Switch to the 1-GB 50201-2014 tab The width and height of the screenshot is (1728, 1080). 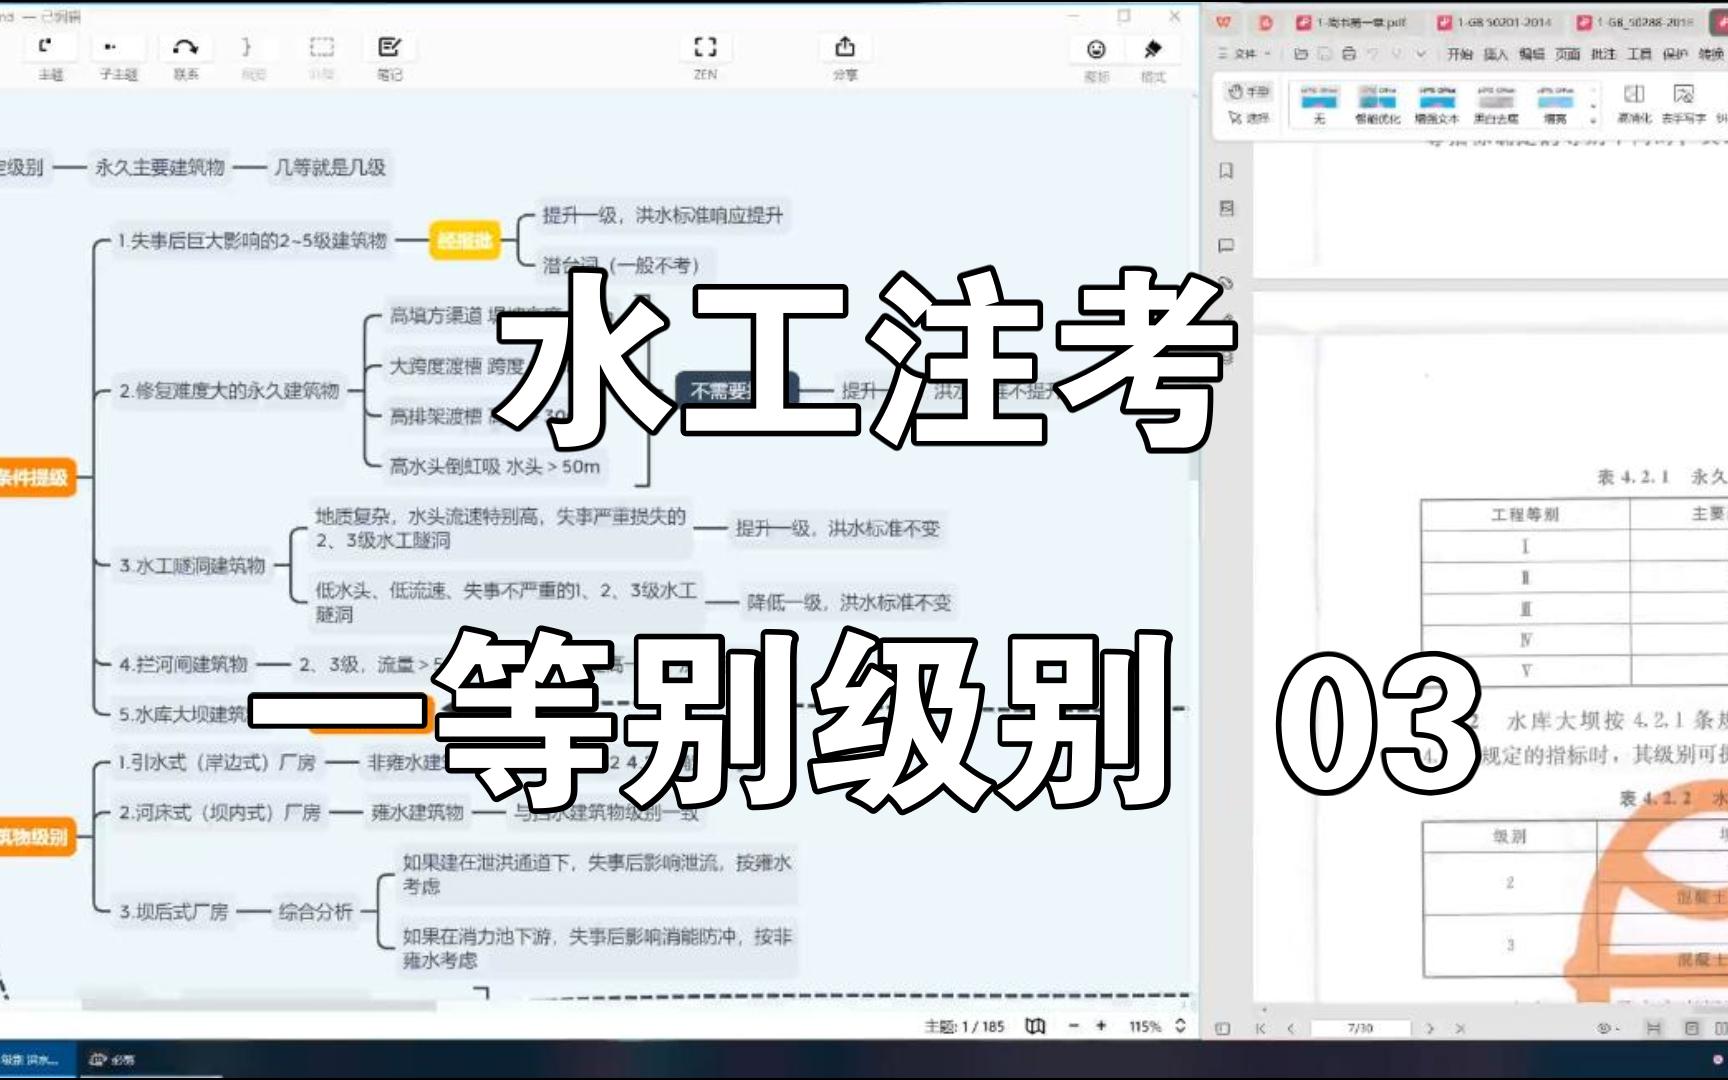tap(1495, 22)
